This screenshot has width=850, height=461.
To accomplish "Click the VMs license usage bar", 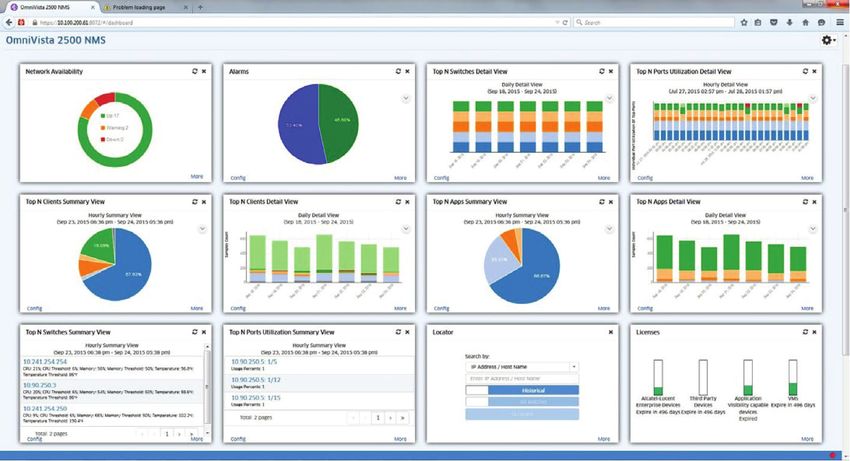I will click(793, 377).
